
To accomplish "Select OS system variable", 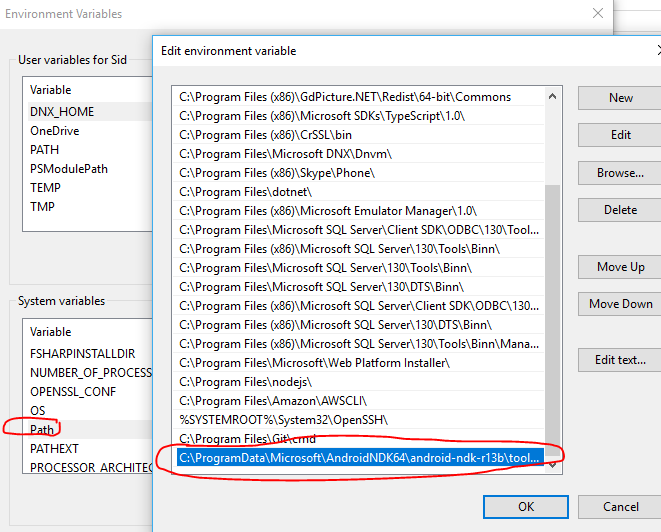I will [89, 411].
